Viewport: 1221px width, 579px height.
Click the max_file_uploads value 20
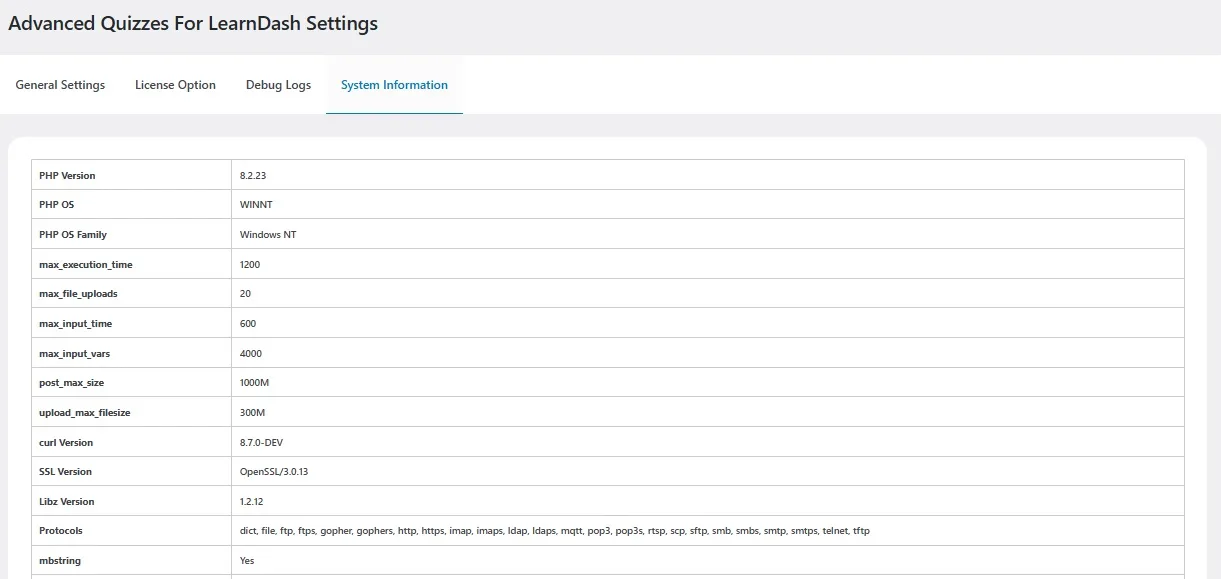tap(245, 293)
